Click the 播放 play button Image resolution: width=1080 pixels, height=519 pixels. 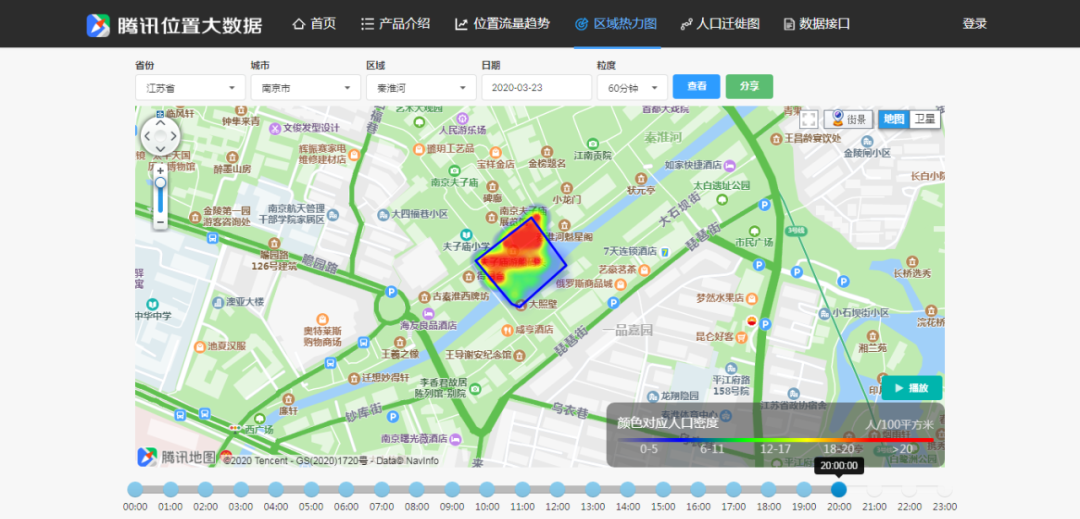coord(912,388)
